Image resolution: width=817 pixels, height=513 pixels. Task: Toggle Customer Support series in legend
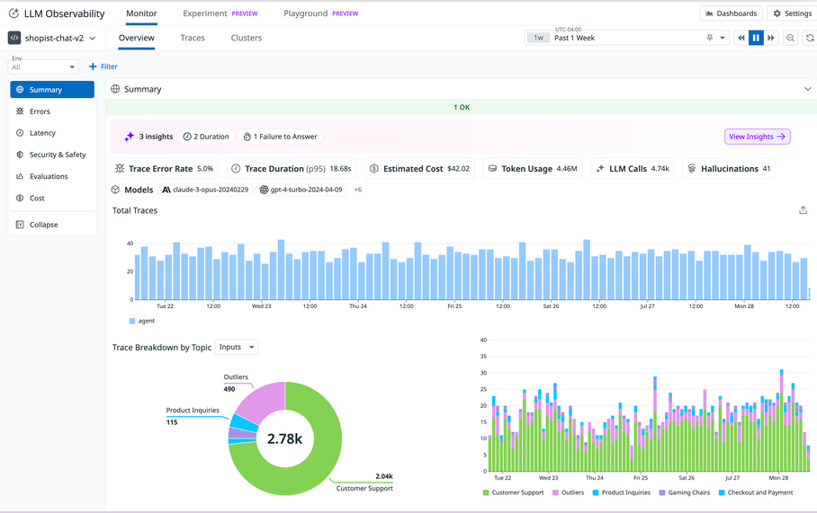515,493
